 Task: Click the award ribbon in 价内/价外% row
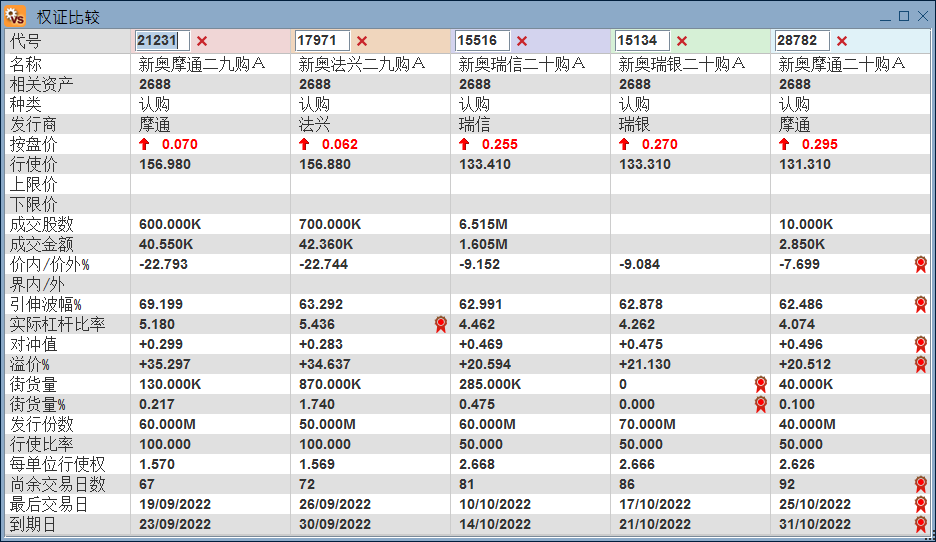click(x=921, y=264)
